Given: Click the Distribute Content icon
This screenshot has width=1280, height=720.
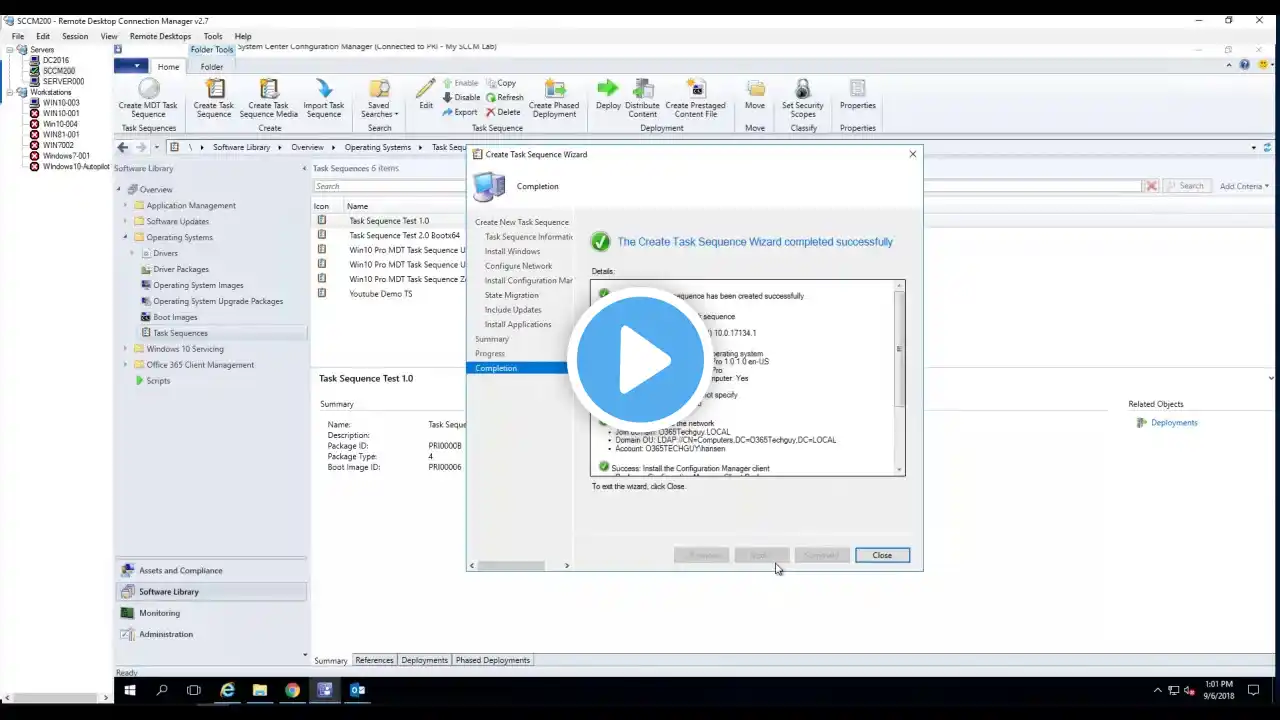Looking at the screenshot, I should 643,89.
